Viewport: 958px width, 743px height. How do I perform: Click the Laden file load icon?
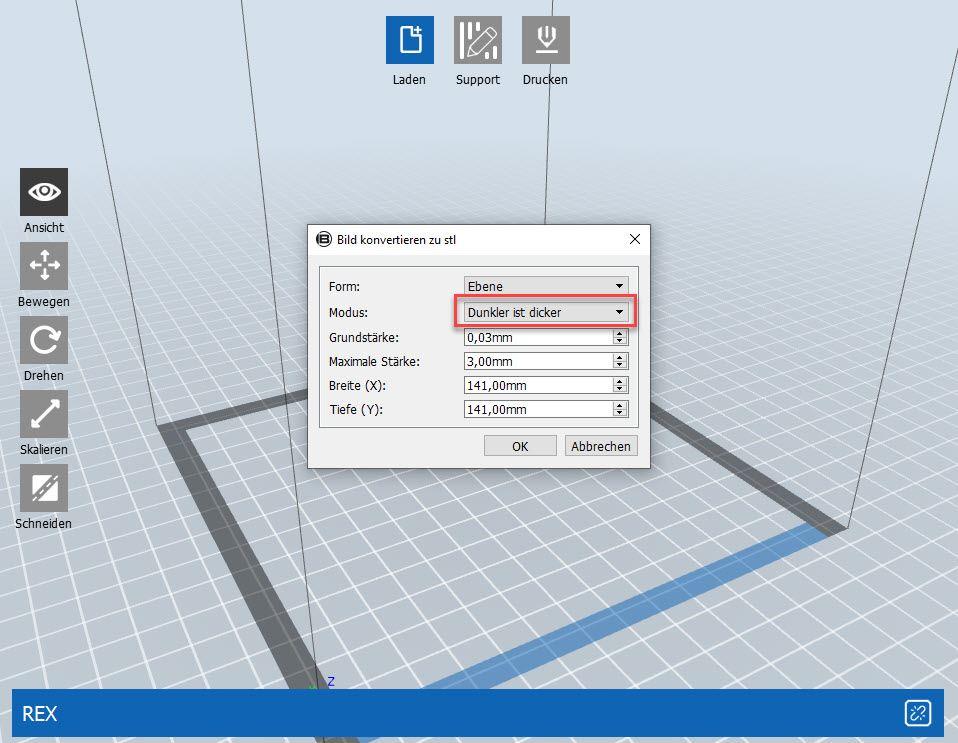(x=410, y=41)
